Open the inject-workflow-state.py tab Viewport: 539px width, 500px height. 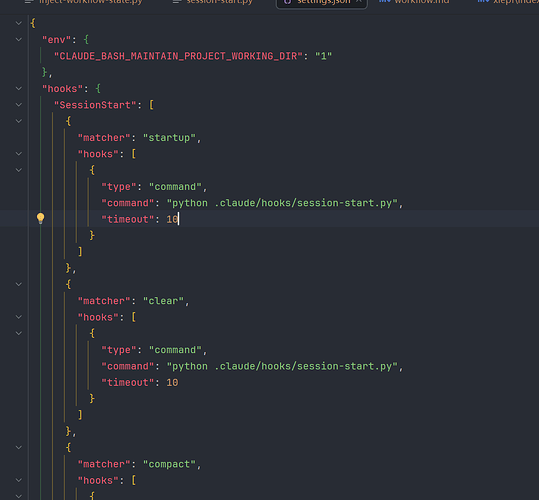point(84,2)
